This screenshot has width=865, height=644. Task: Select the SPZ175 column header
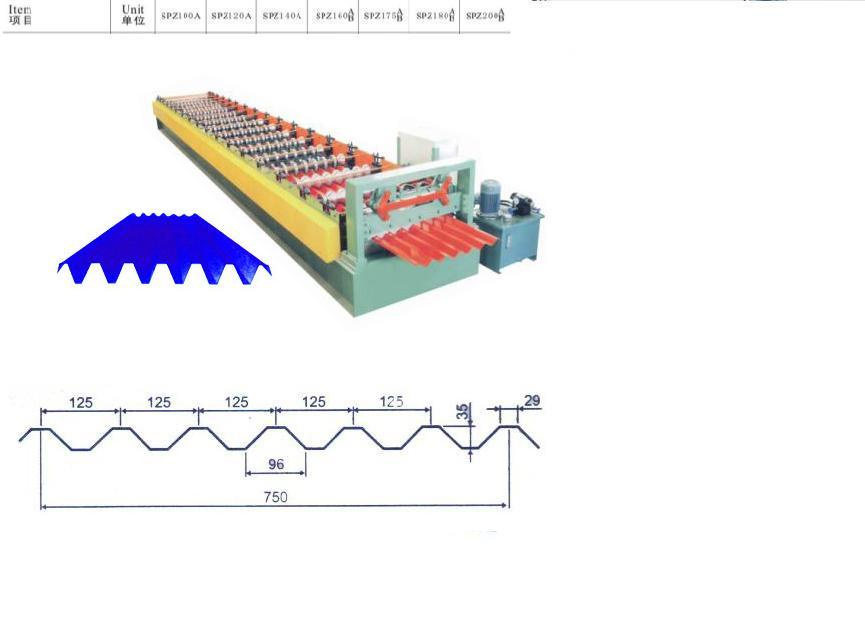point(384,16)
